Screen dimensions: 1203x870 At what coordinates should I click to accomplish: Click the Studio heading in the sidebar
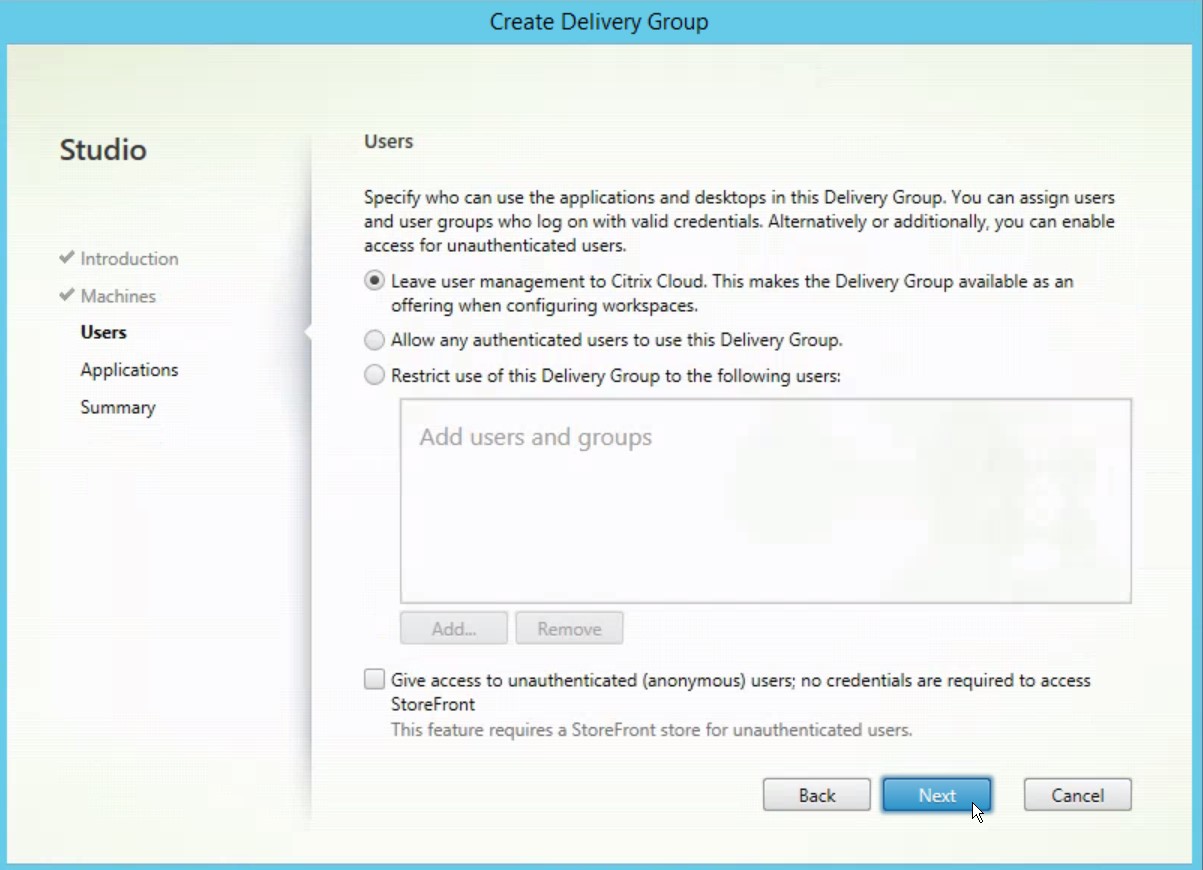coord(103,150)
